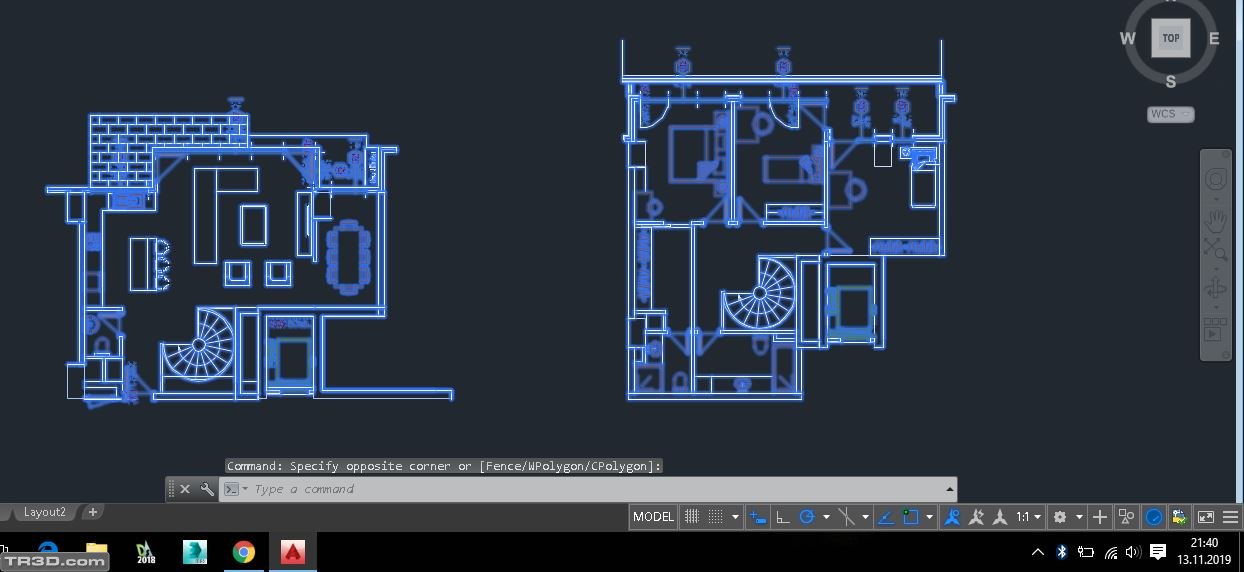Click the TOP face of the ViewCube

[1170, 38]
